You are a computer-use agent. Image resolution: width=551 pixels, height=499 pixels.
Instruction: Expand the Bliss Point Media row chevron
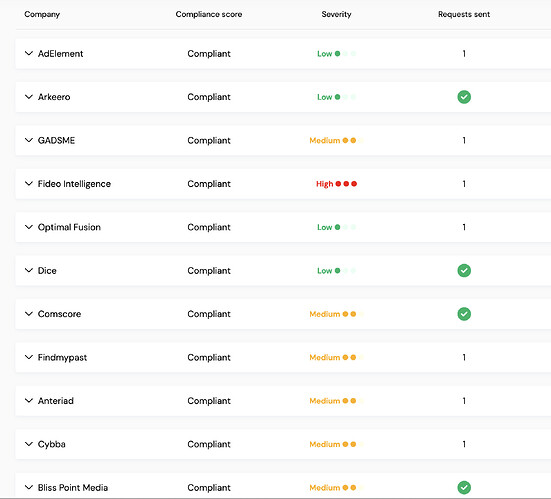coord(29,487)
